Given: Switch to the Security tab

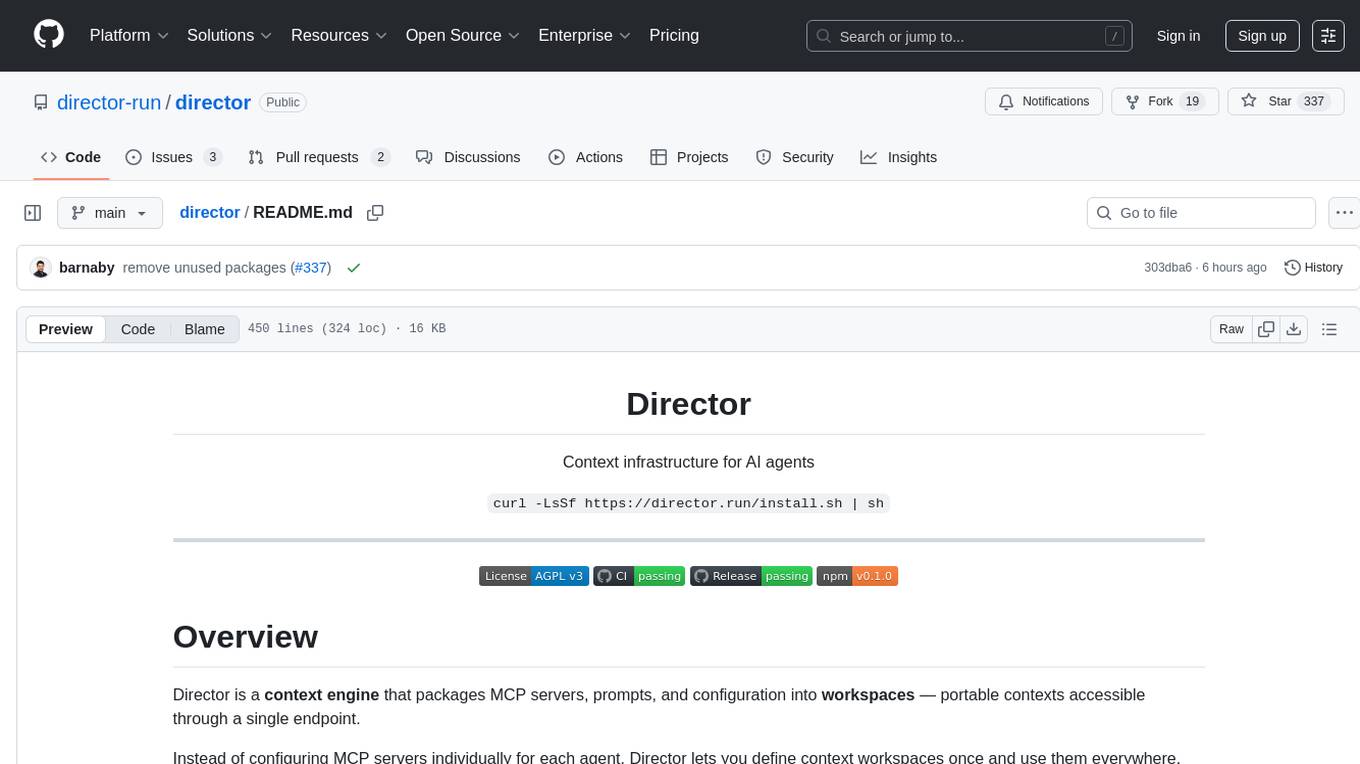Looking at the screenshot, I should pyautogui.click(x=795, y=157).
